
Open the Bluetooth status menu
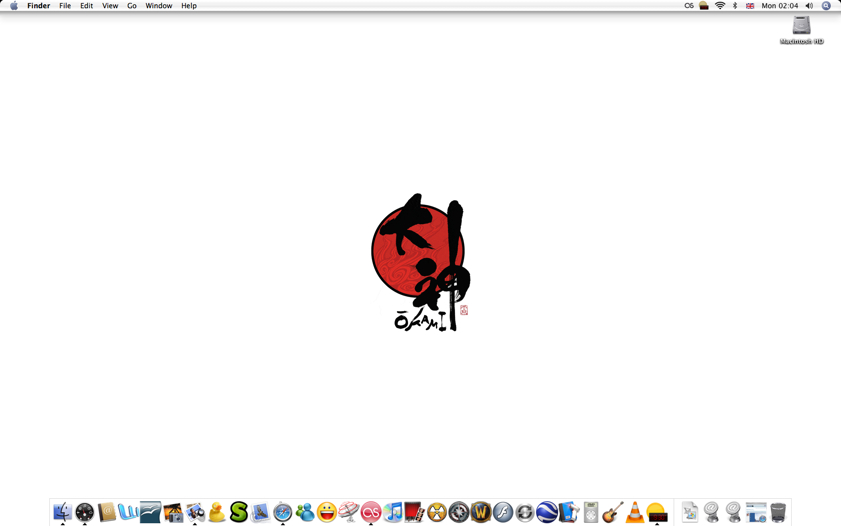point(735,6)
